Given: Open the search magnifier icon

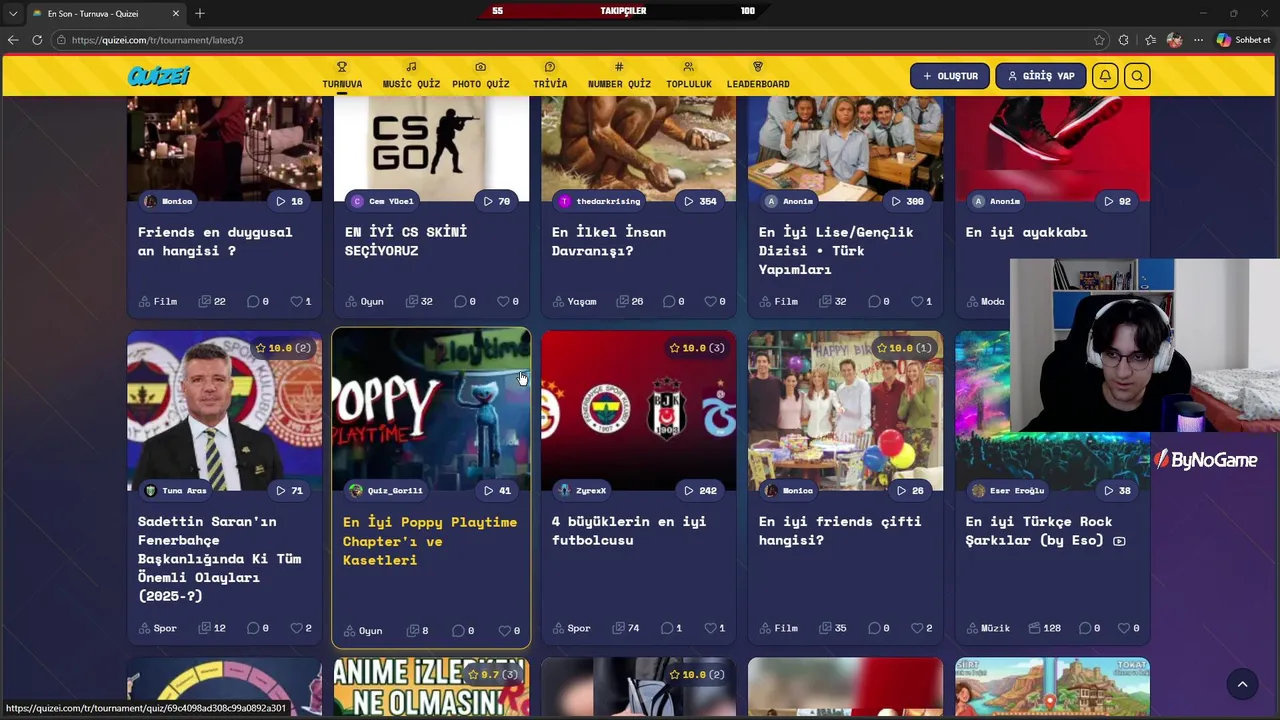Looking at the screenshot, I should pyautogui.click(x=1137, y=76).
